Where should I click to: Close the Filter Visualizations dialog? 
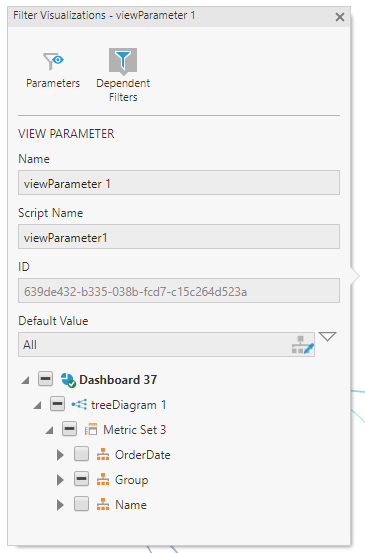340,17
